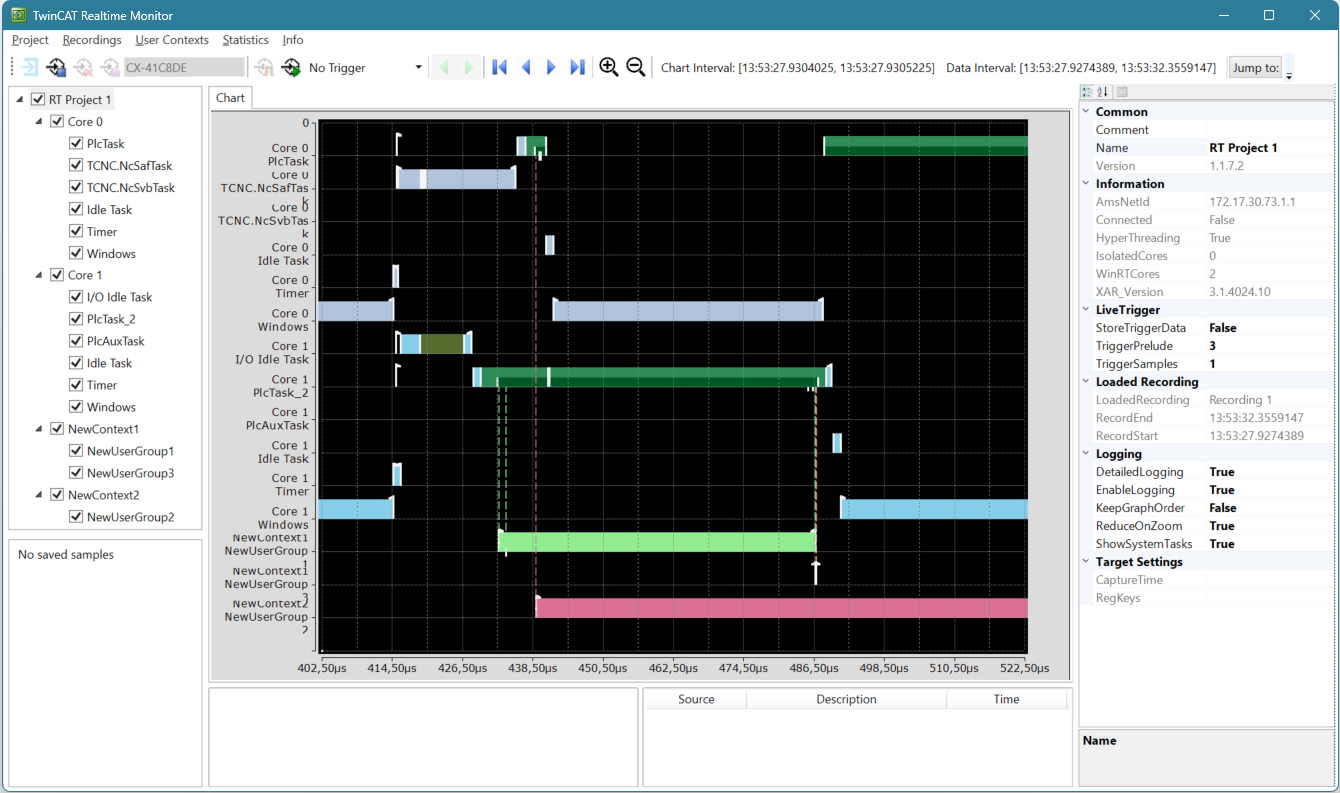The width and height of the screenshot is (1340, 793).
Task: Toggle the PlcTask_2 checkbox
Action: pos(76,319)
